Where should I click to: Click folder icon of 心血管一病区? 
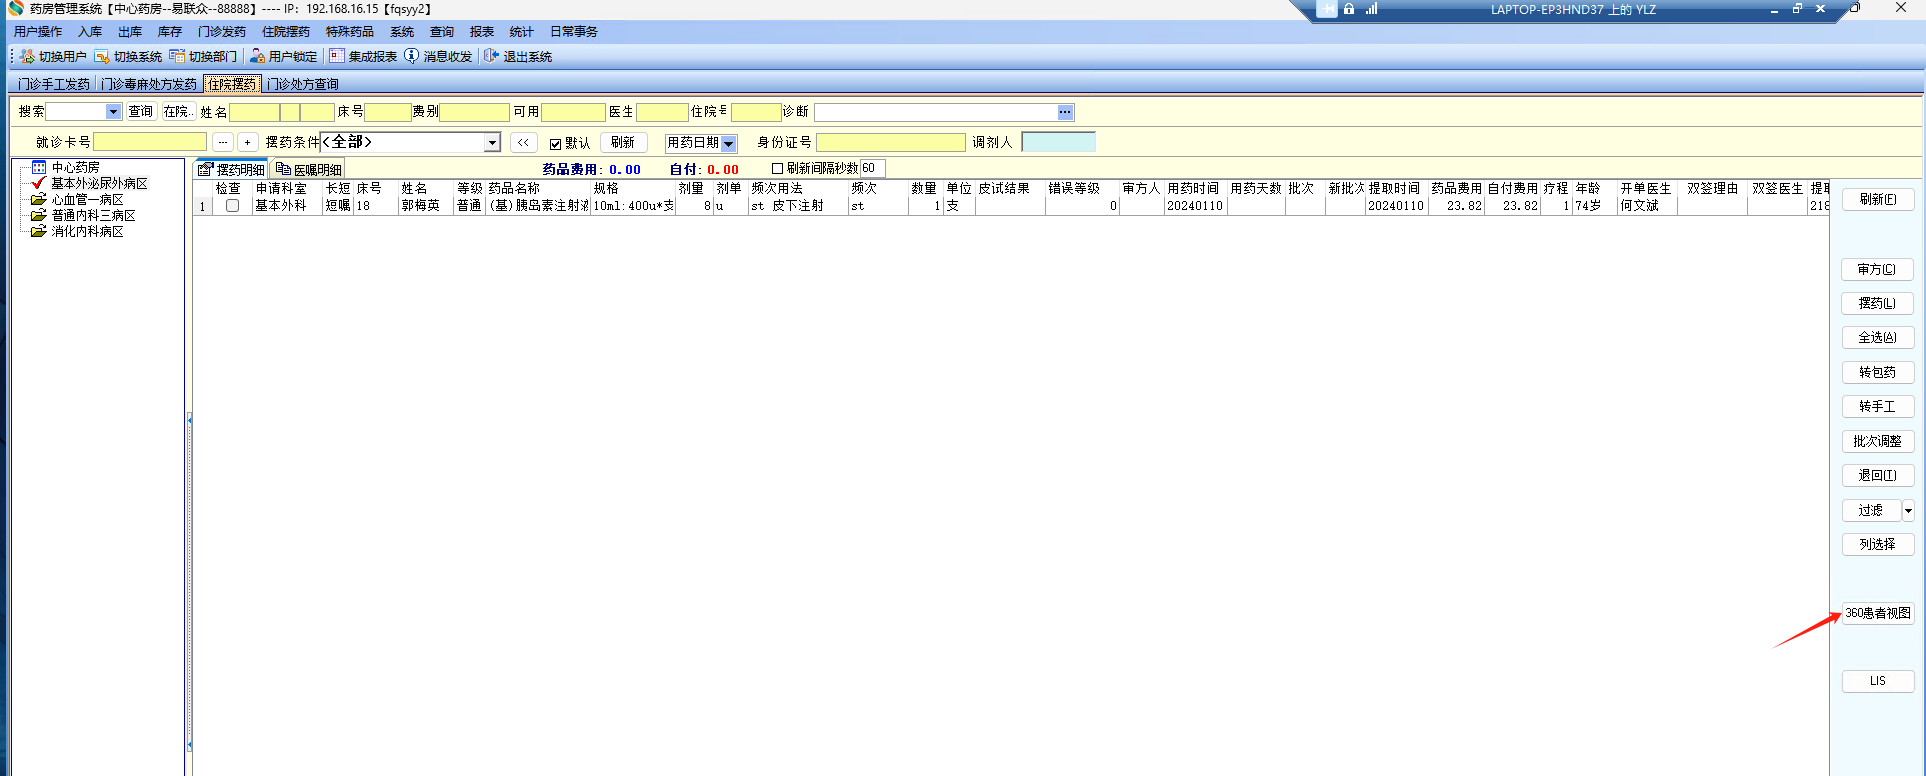pos(39,199)
